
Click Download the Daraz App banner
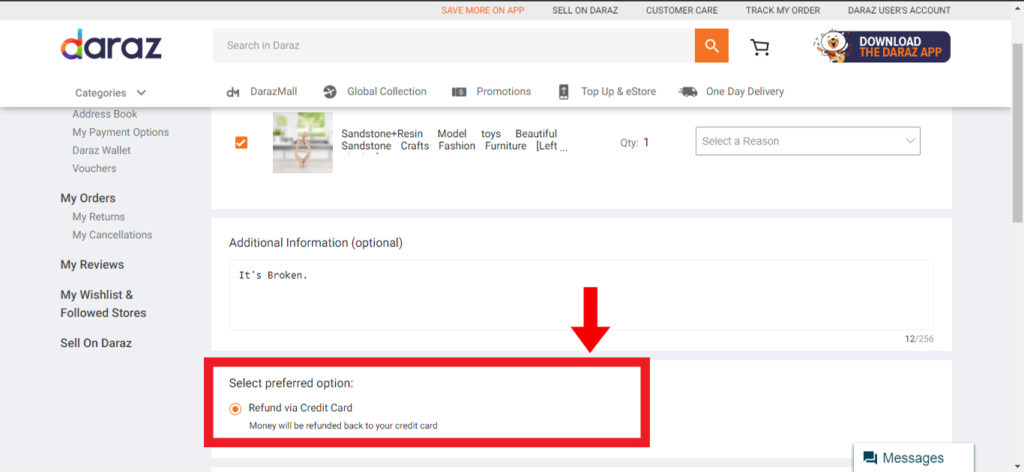[x=882, y=47]
